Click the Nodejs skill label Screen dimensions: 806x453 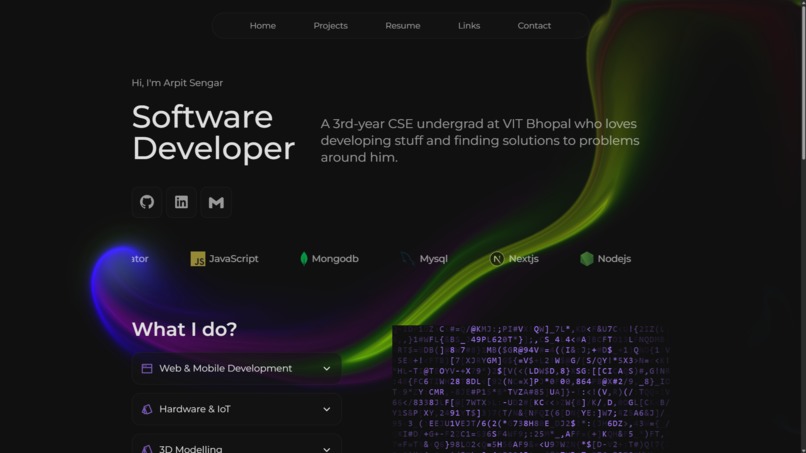coord(614,259)
